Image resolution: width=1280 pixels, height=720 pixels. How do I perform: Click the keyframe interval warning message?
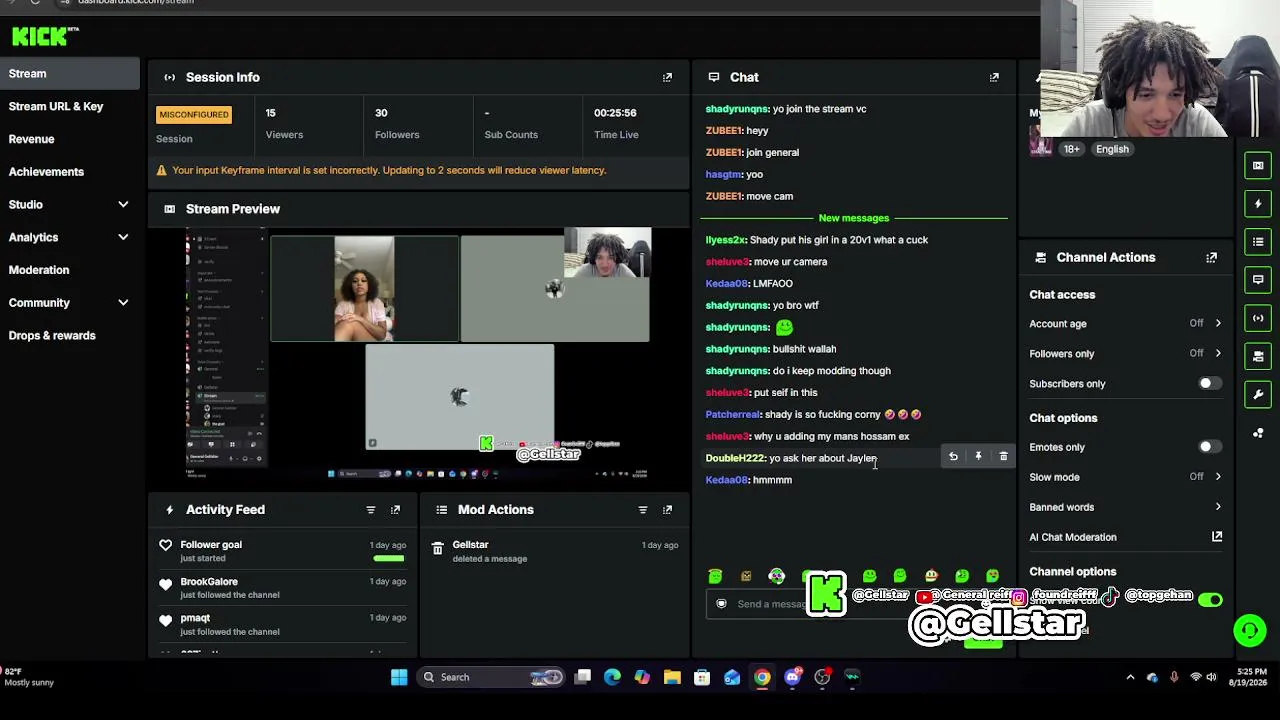389,171
